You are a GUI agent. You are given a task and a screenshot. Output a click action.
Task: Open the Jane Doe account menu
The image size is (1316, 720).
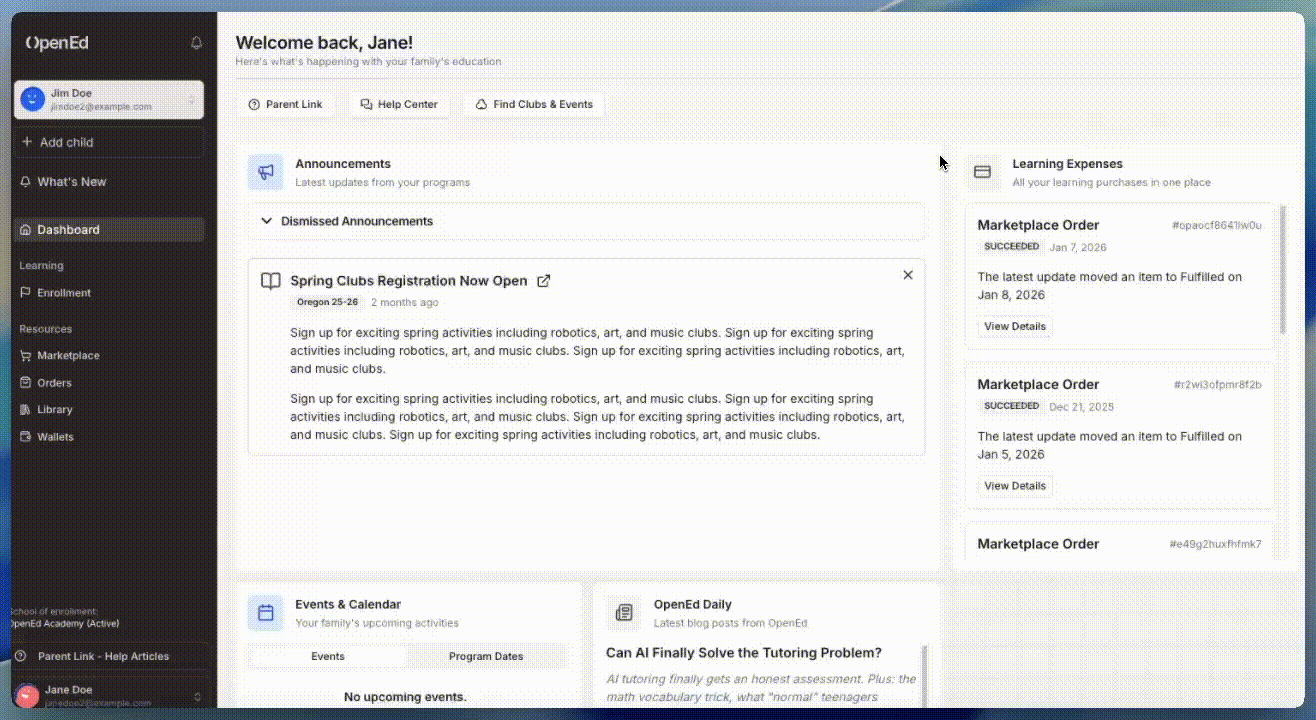(x=108, y=695)
